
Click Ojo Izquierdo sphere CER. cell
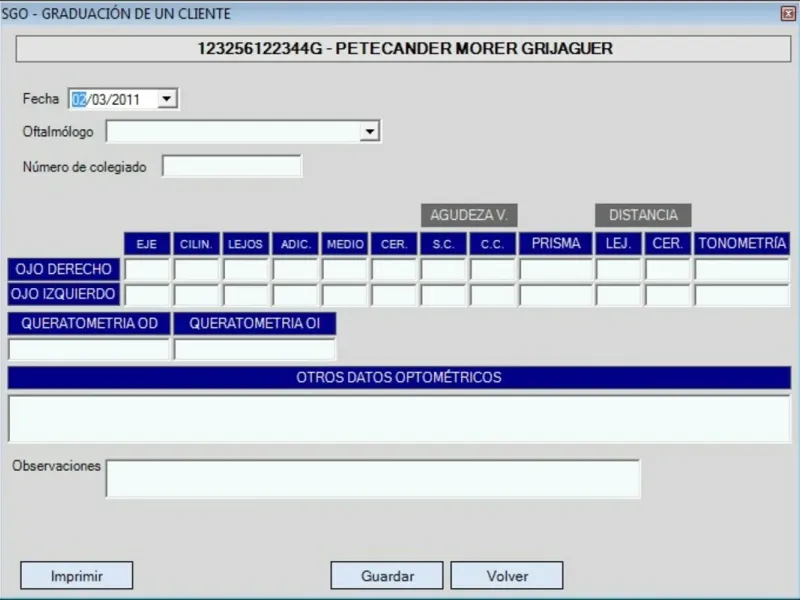(x=394, y=295)
